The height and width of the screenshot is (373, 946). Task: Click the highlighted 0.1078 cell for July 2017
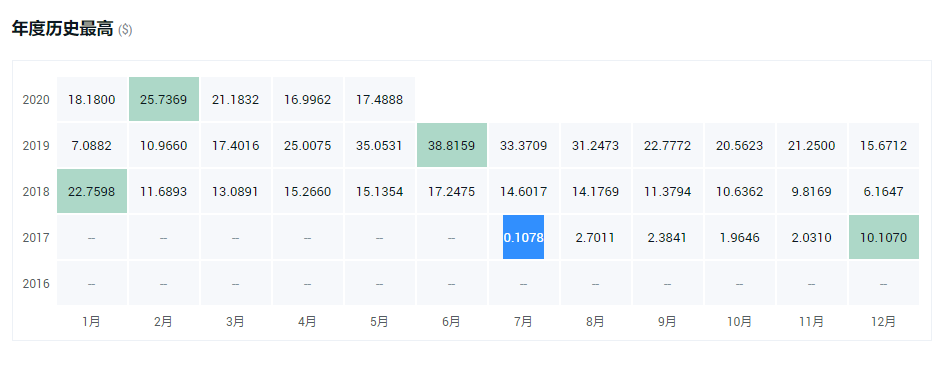pos(523,237)
